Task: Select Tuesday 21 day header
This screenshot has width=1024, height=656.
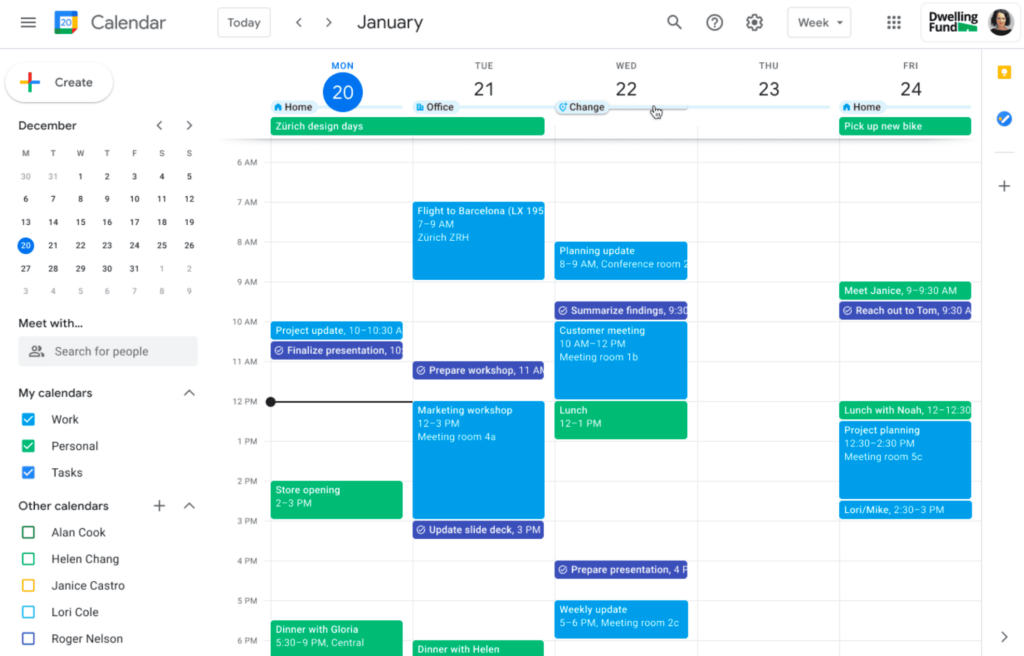Action: click(x=484, y=89)
